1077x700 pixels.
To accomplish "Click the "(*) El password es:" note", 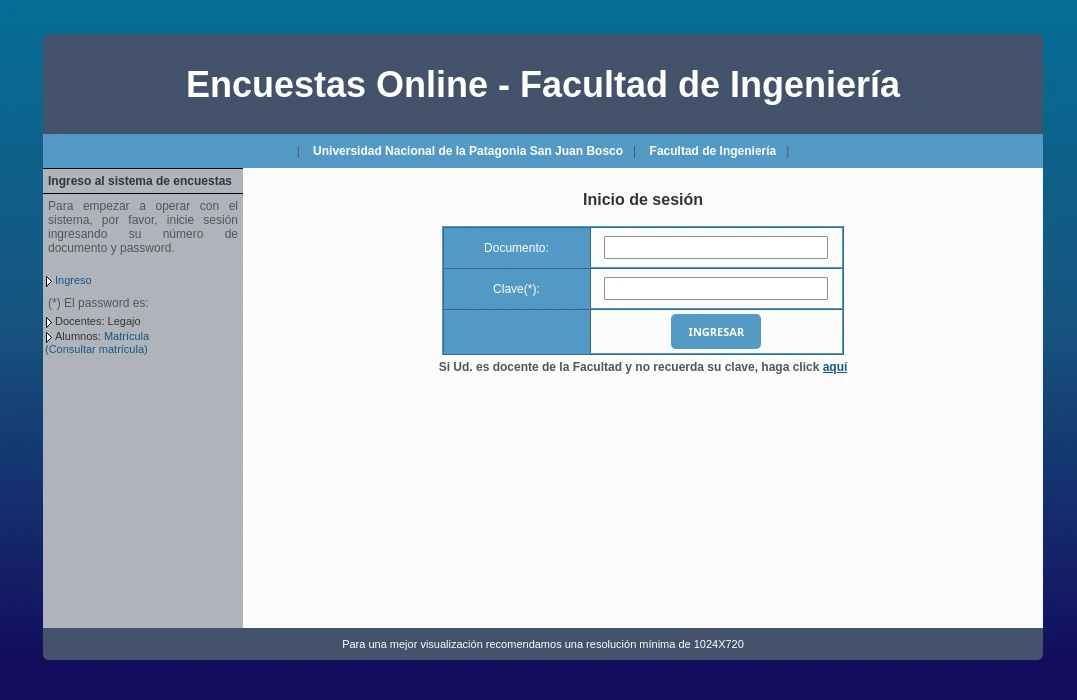I will click(98, 303).
